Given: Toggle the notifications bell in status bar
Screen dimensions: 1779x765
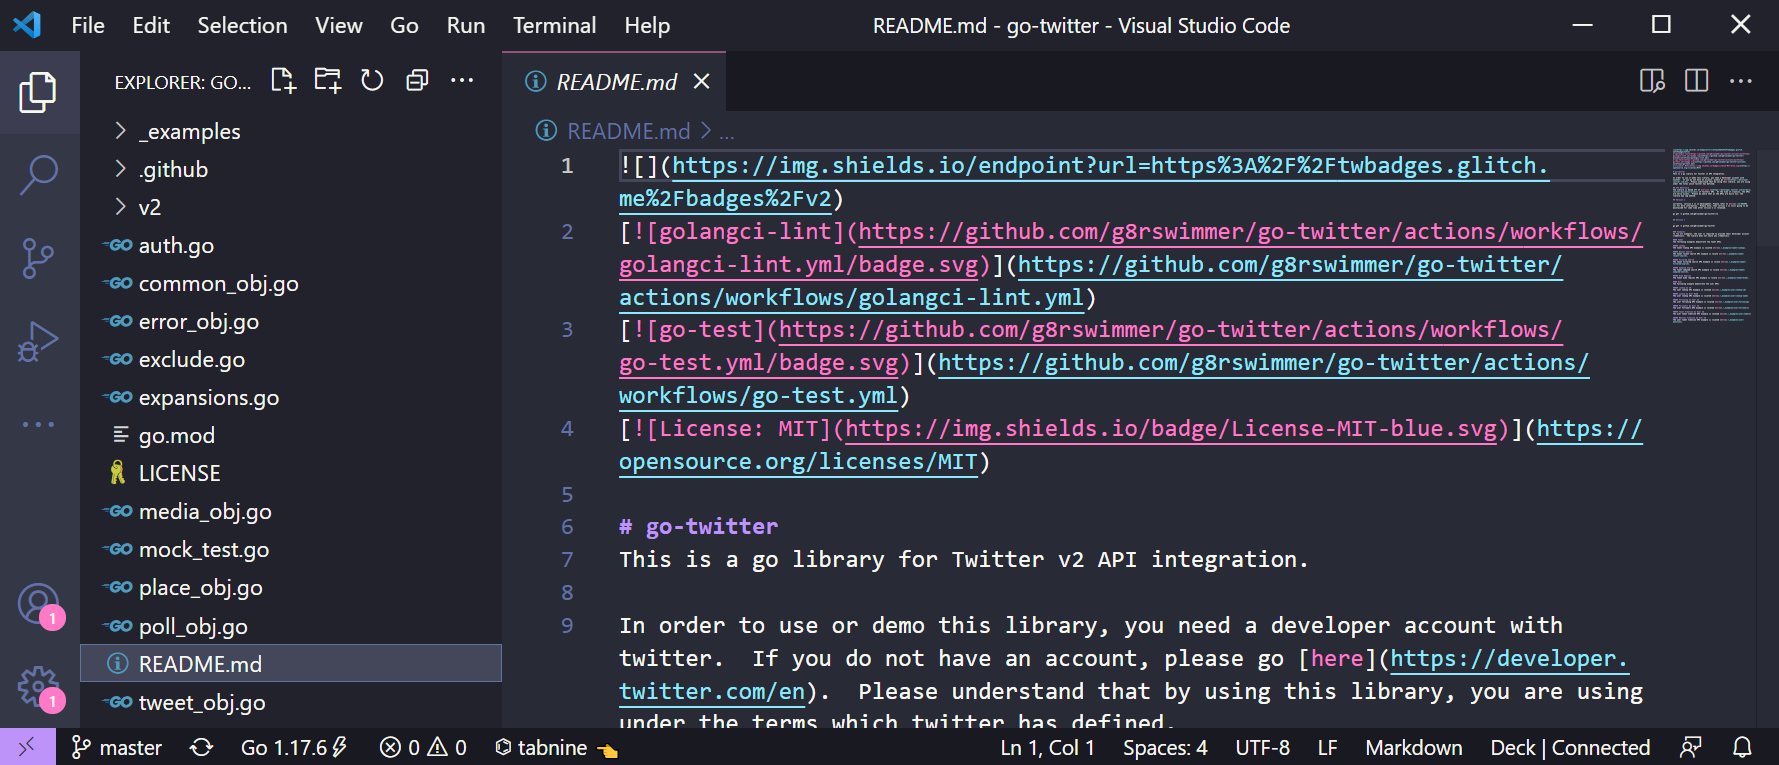Looking at the screenshot, I should point(1742,747).
